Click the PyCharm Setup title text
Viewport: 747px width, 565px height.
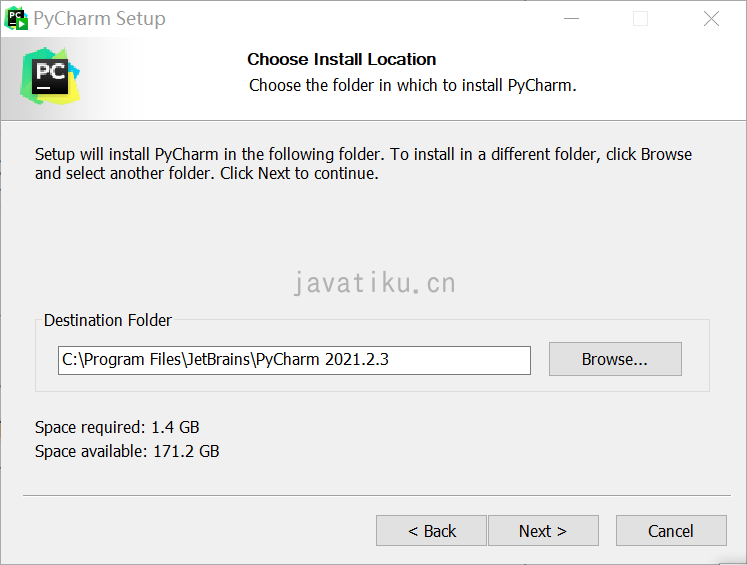click(x=100, y=19)
